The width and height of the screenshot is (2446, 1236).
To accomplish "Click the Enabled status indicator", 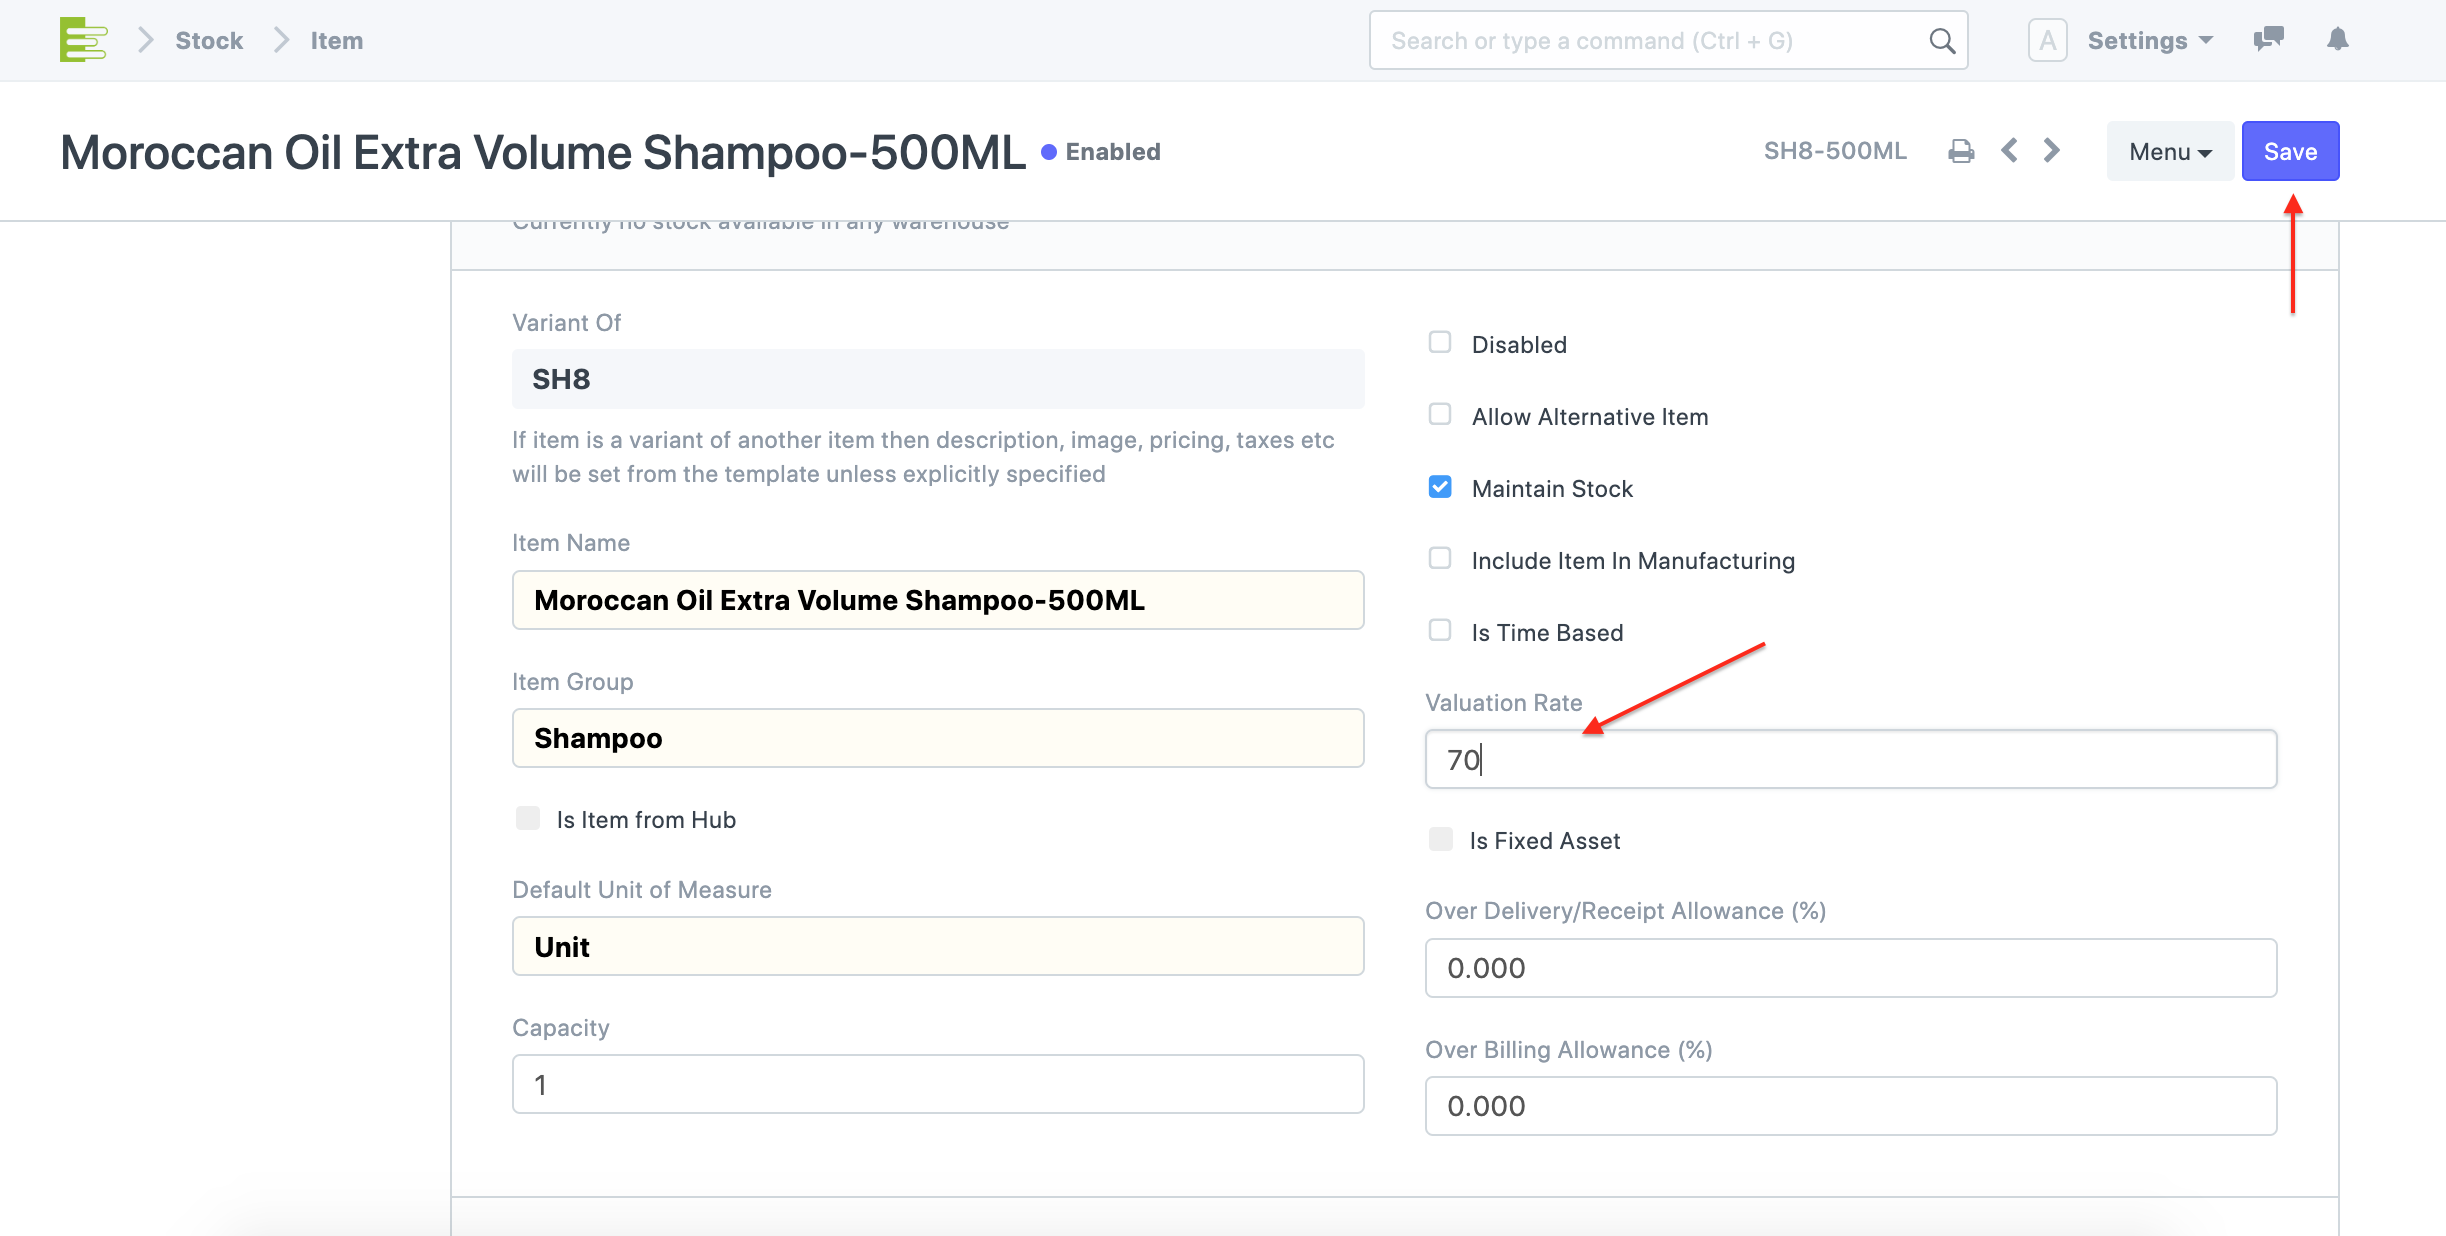I will 1101,152.
